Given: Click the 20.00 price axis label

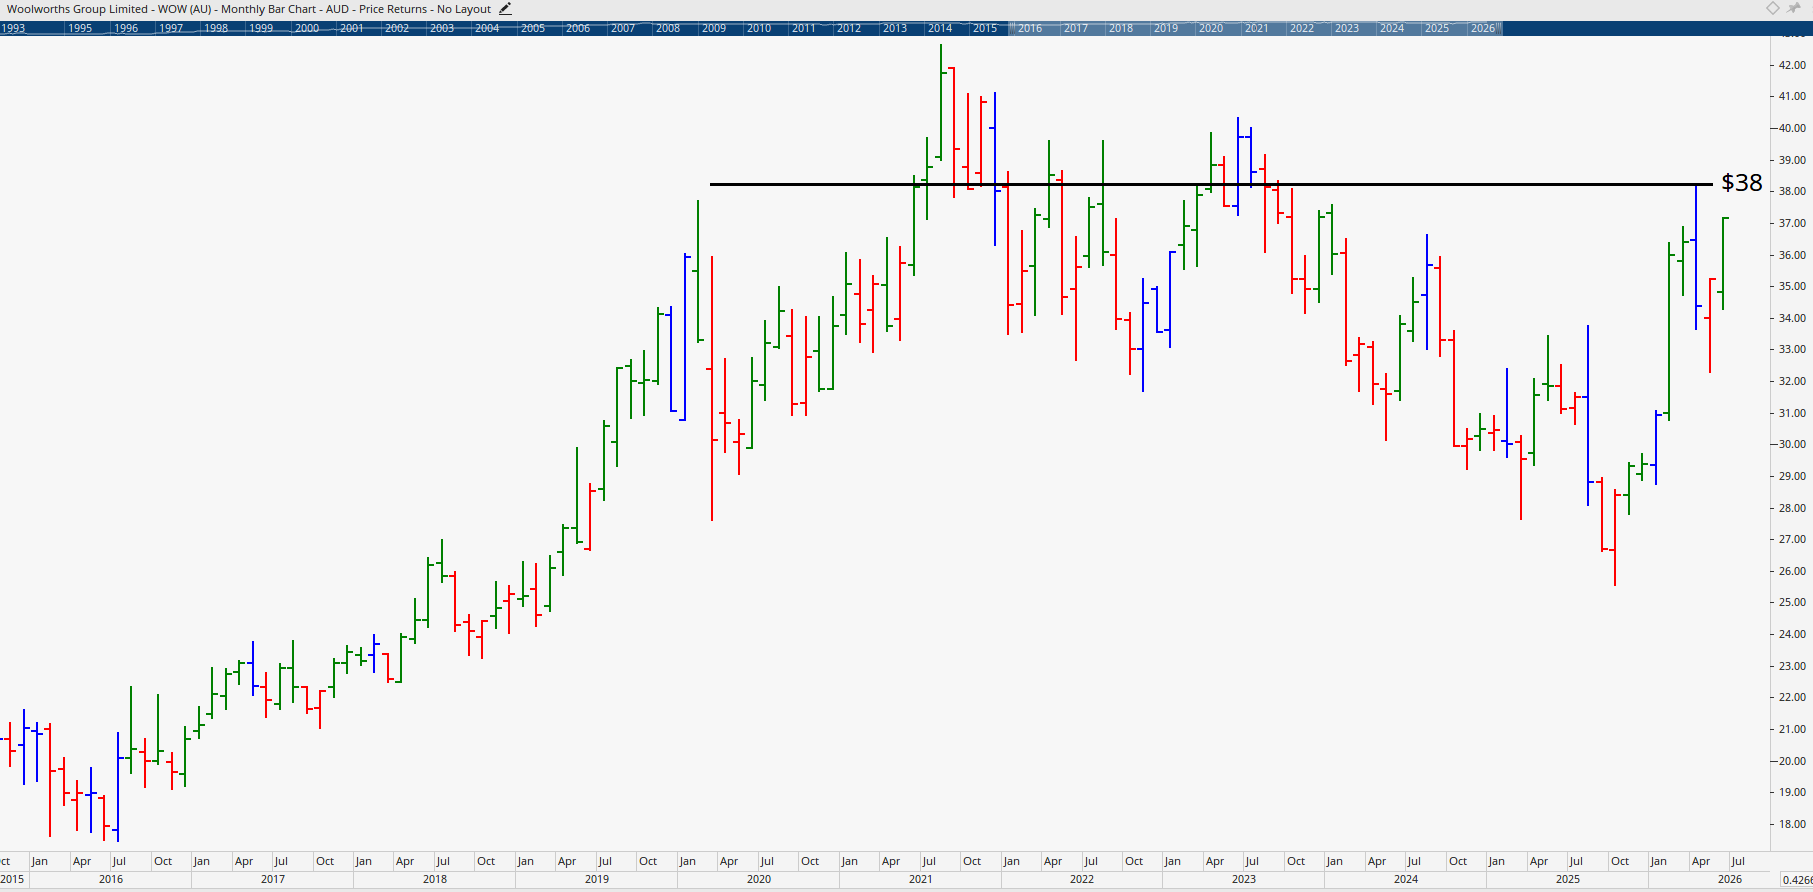Looking at the screenshot, I should (1792, 762).
